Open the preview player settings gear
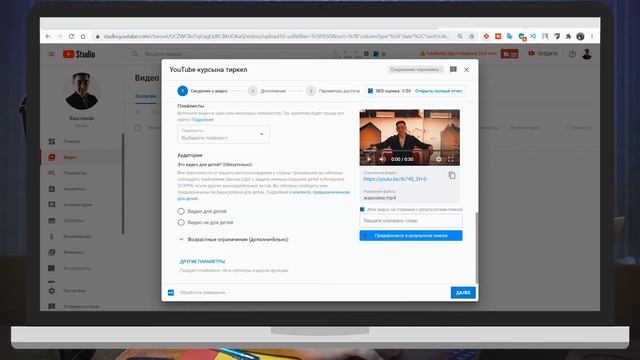Viewport: 640px width, 360px height. pyautogui.click(x=438, y=159)
